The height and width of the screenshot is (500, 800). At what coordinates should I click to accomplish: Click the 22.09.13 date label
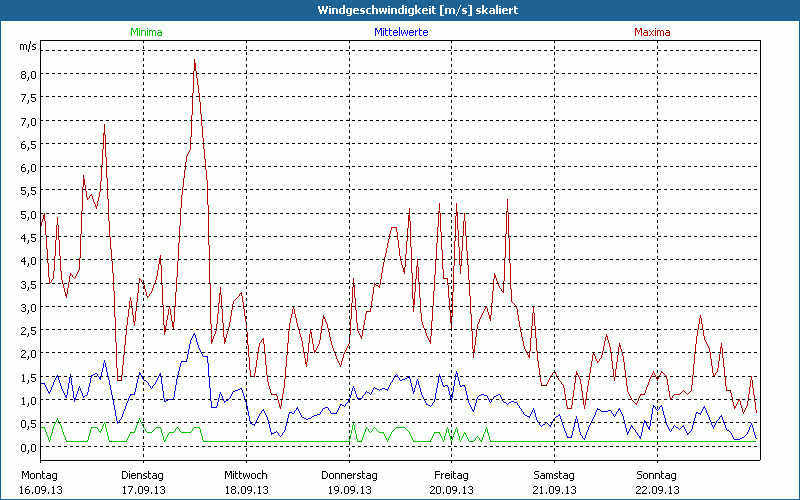click(657, 490)
